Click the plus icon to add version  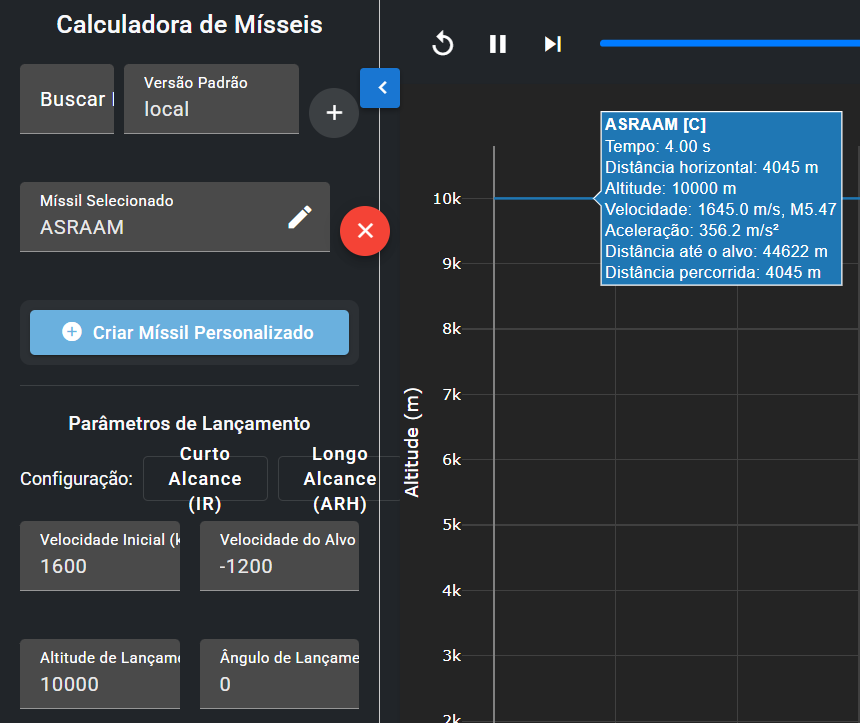[x=334, y=113]
